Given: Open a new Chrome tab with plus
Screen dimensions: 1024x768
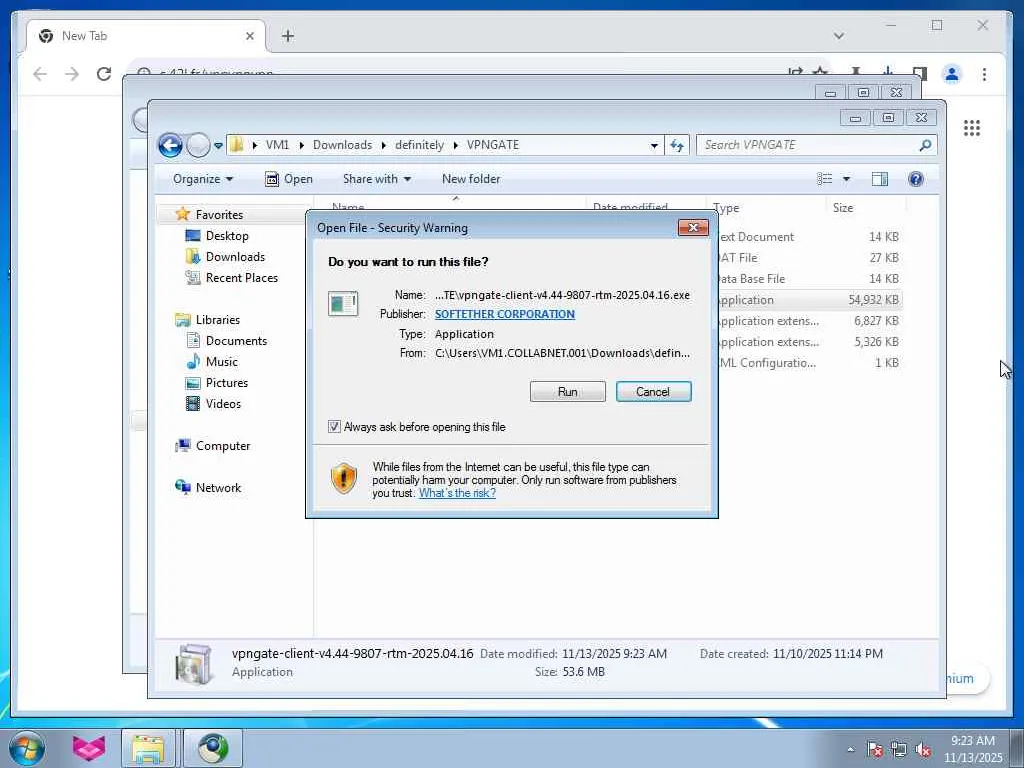Looking at the screenshot, I should 288,36.
